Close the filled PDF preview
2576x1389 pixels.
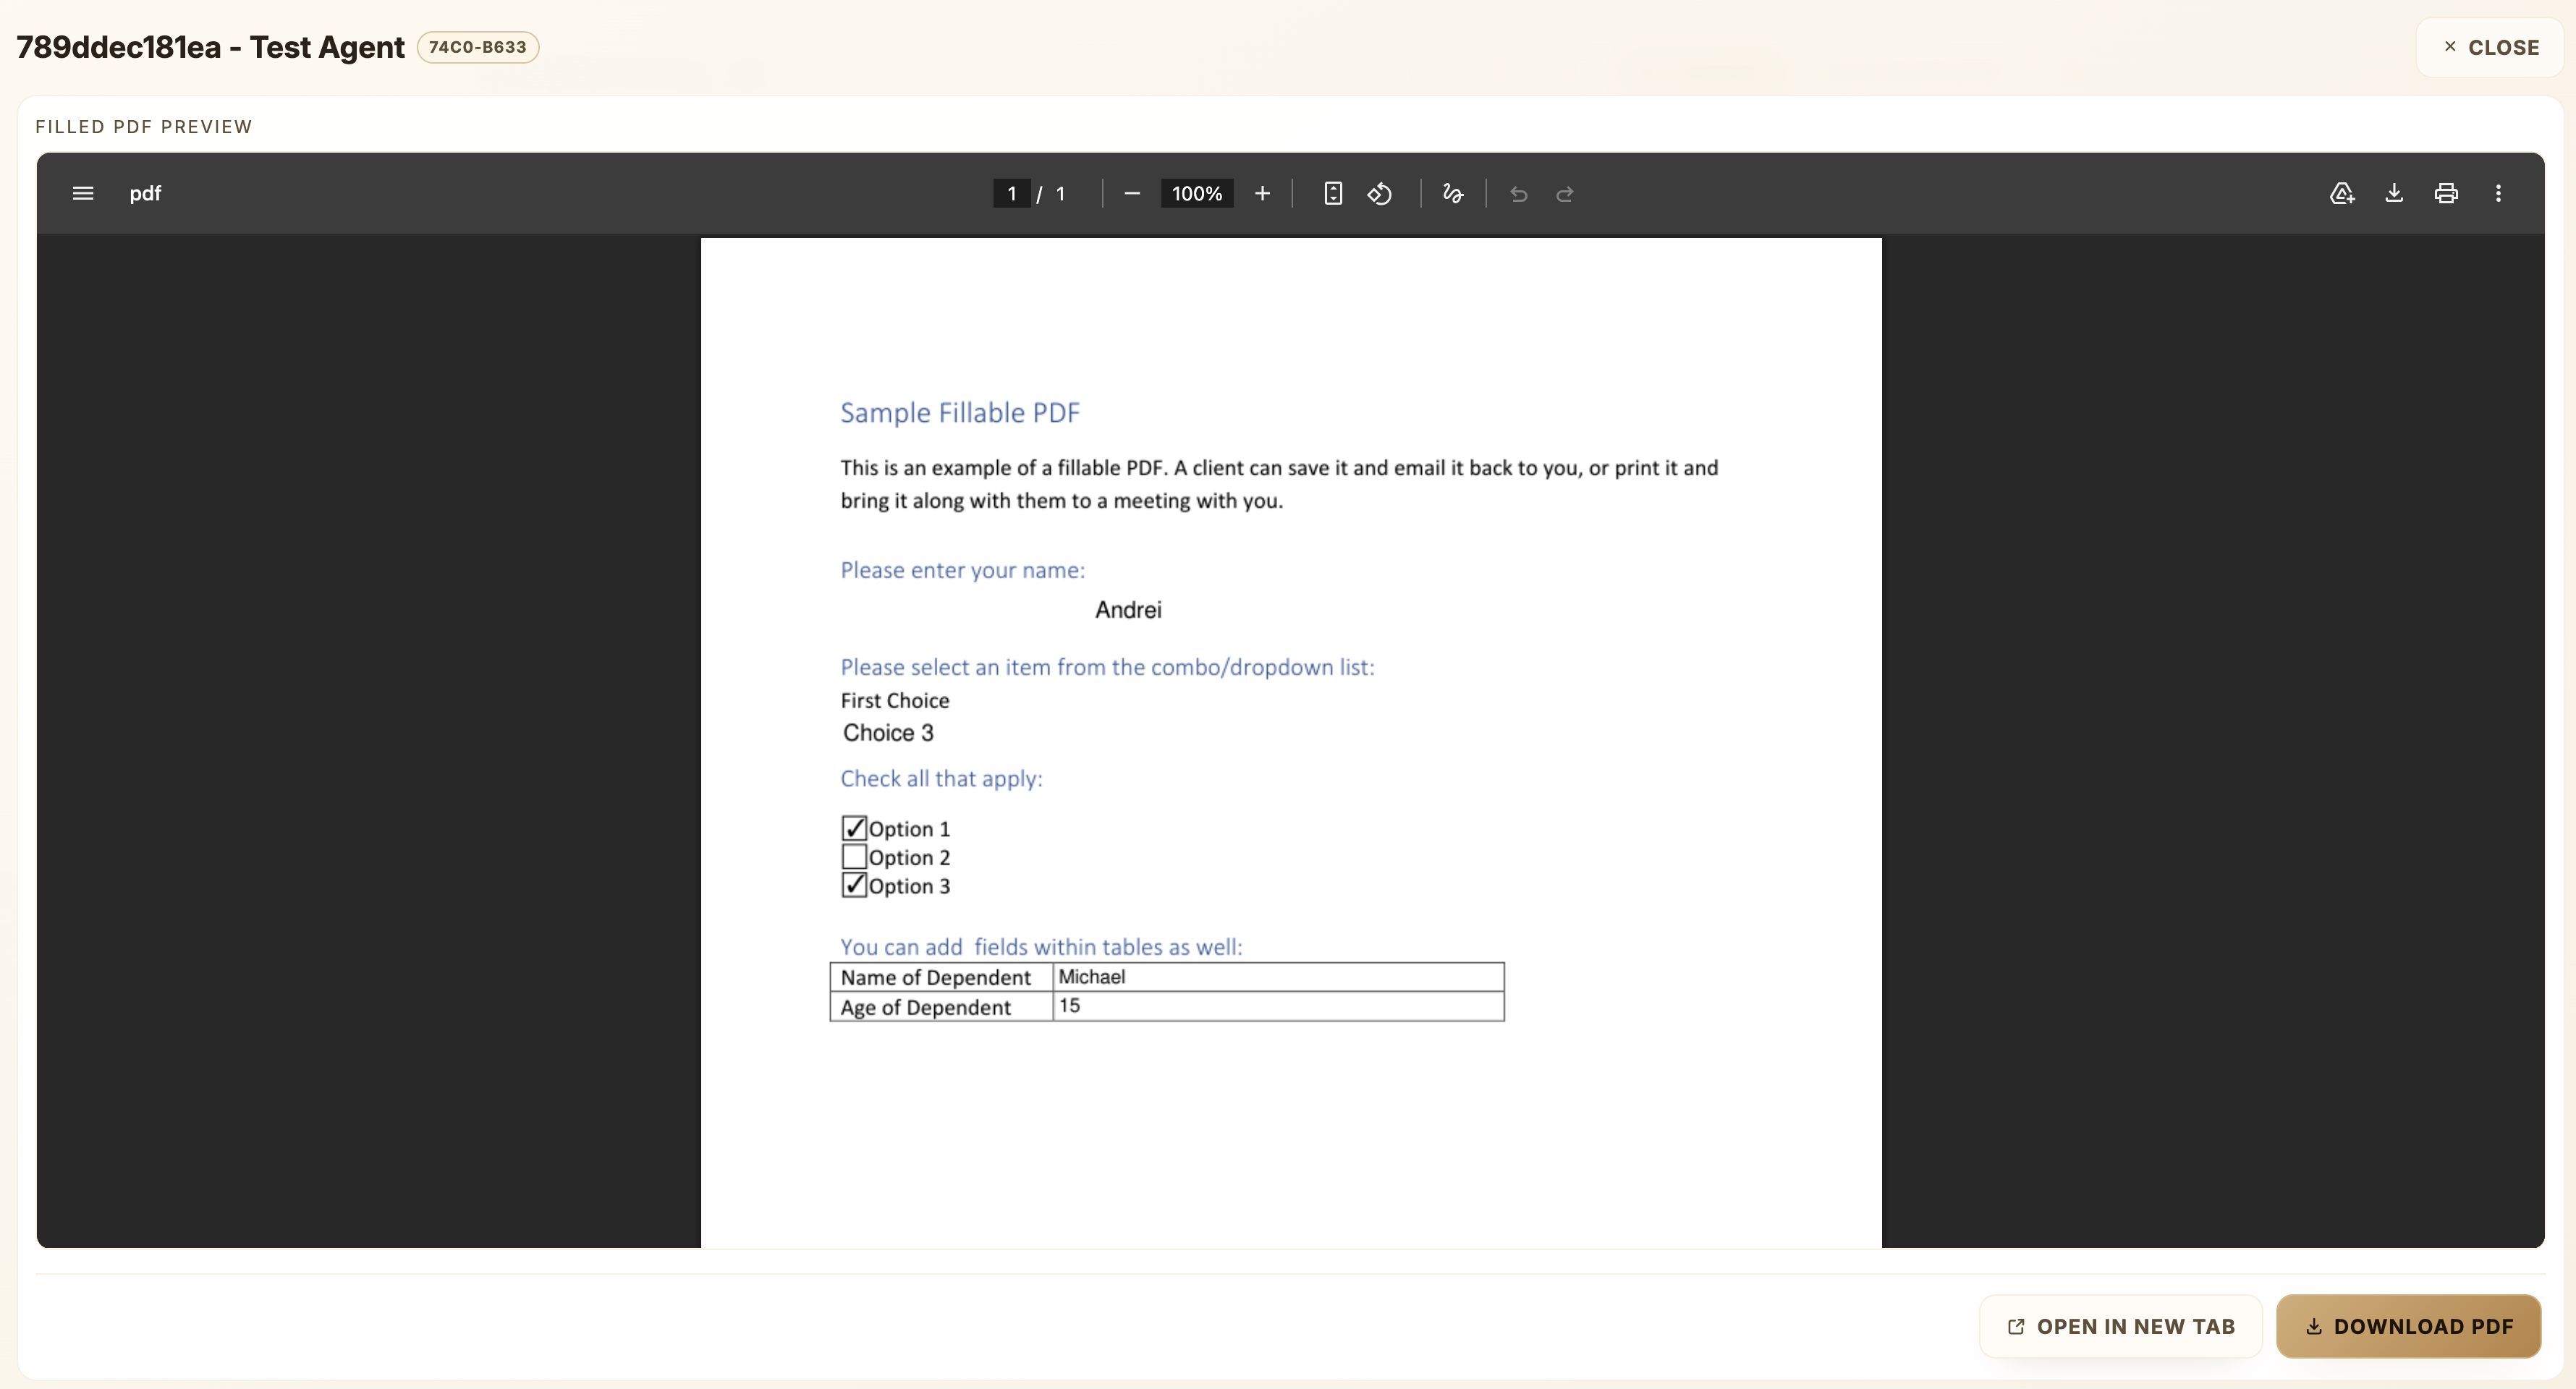pos(2490,47)
